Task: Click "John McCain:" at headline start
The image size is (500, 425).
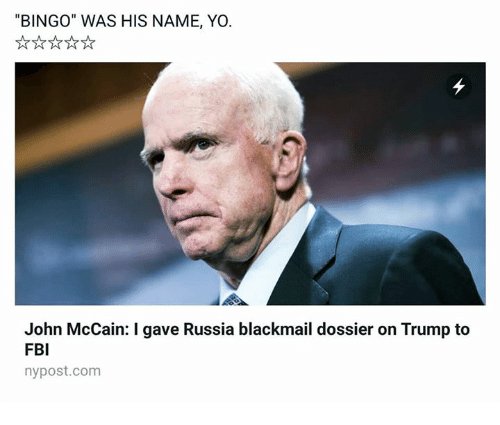Action: (x=76, y=329)
